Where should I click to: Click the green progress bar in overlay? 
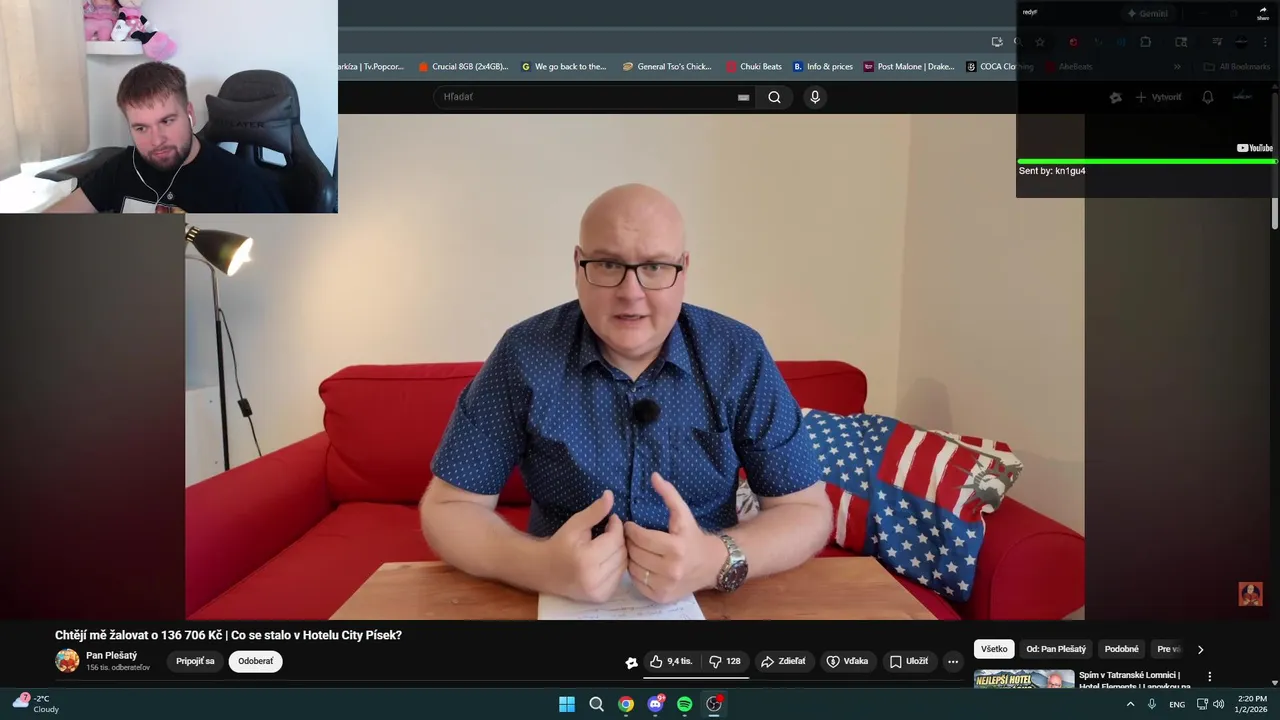[1146, 161]
